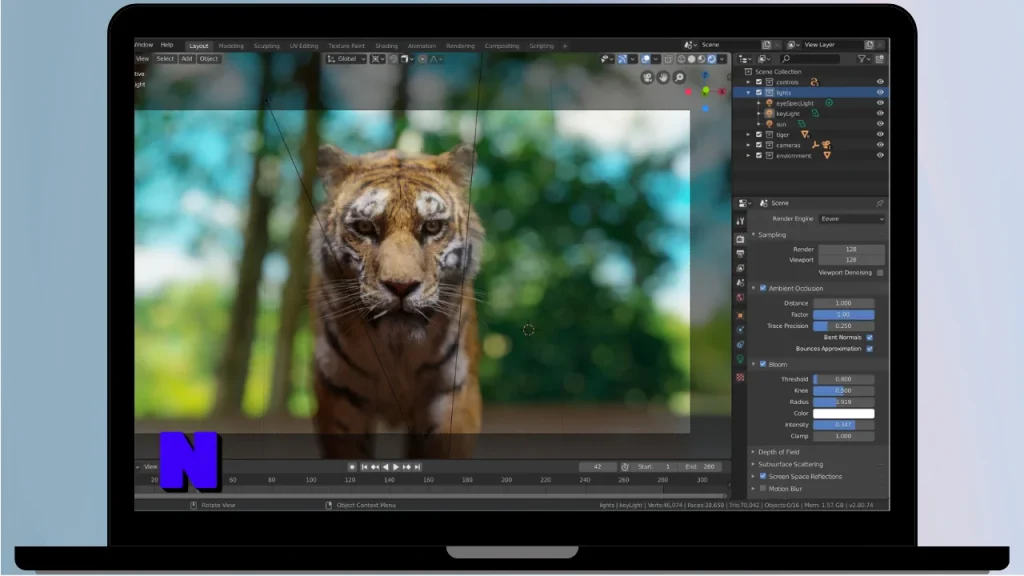Hide the environment collection with eye icon

click(x=880, y=155)
